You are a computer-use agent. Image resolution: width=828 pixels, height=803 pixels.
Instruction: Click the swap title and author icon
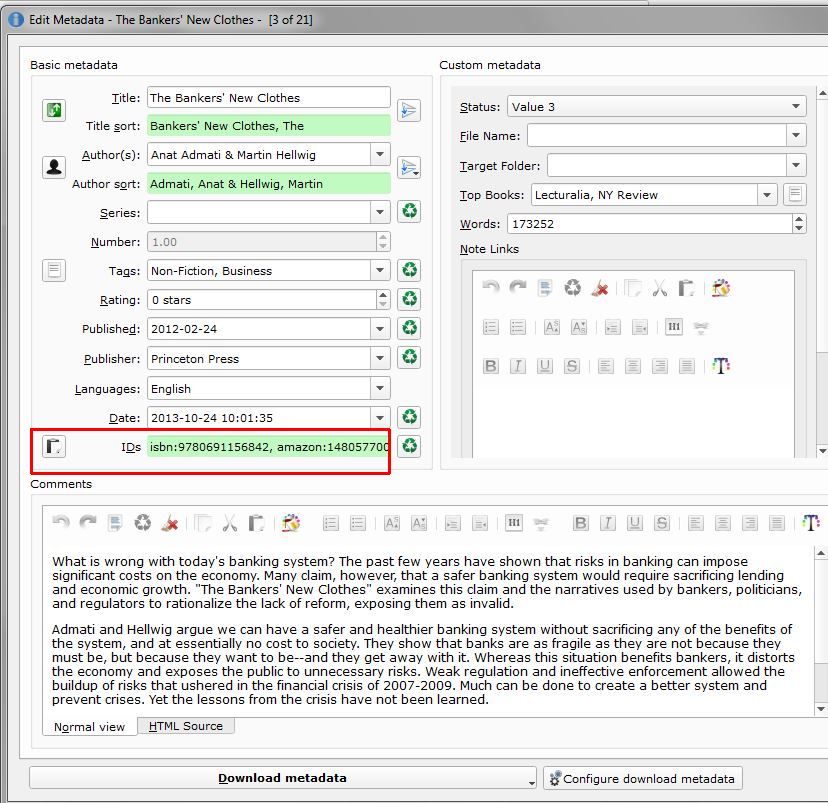54,110
